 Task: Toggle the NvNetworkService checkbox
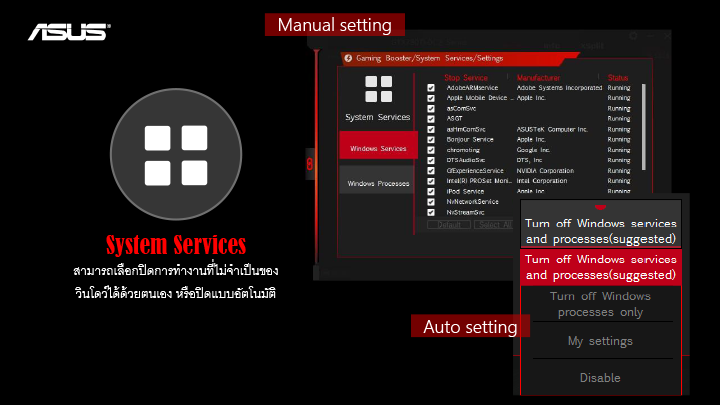pos(431,202)
